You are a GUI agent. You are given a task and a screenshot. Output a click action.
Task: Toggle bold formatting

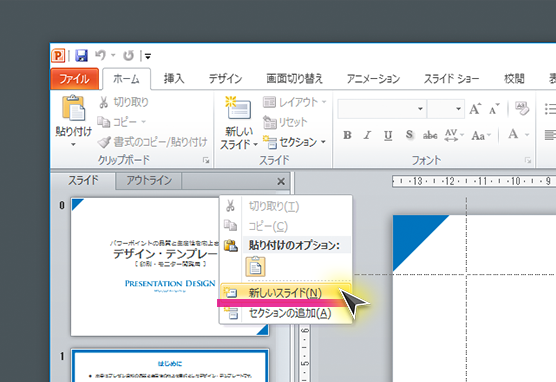348,135
